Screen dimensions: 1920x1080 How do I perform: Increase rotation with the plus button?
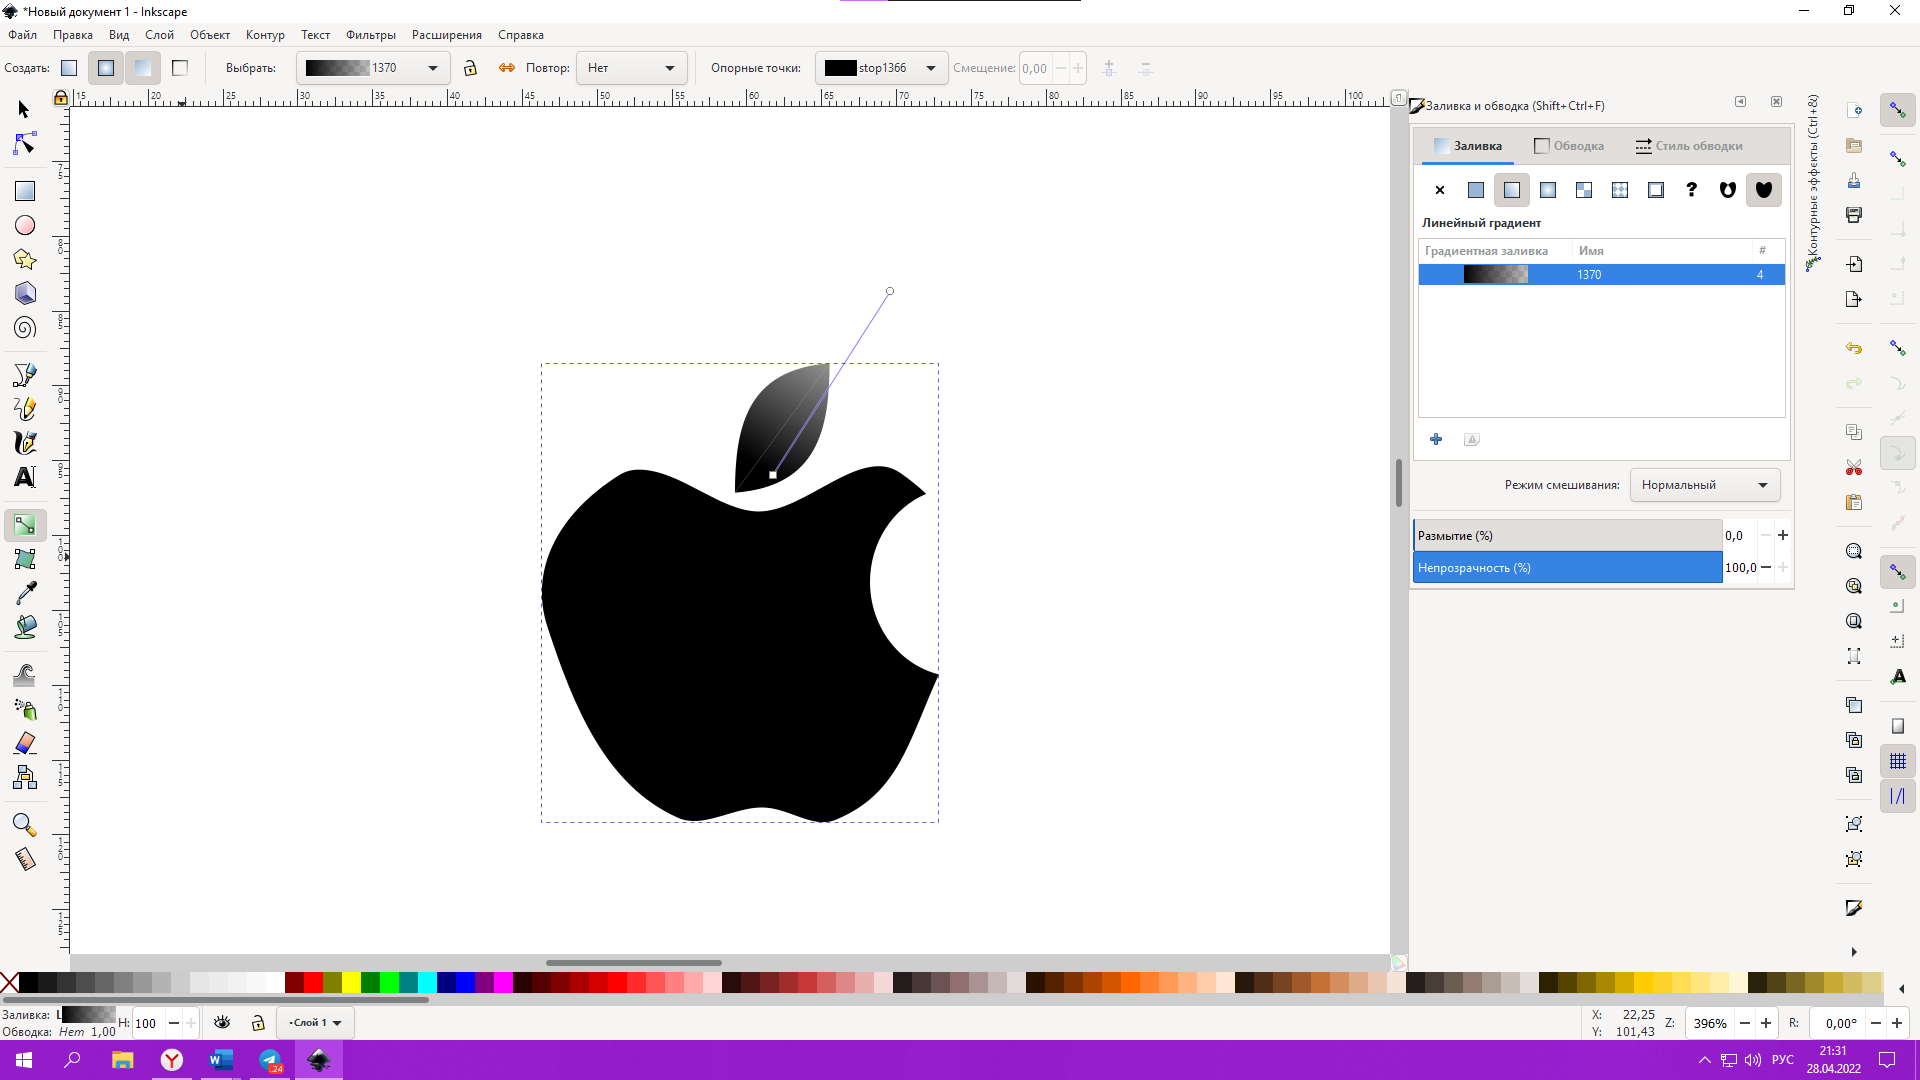1897,1023
